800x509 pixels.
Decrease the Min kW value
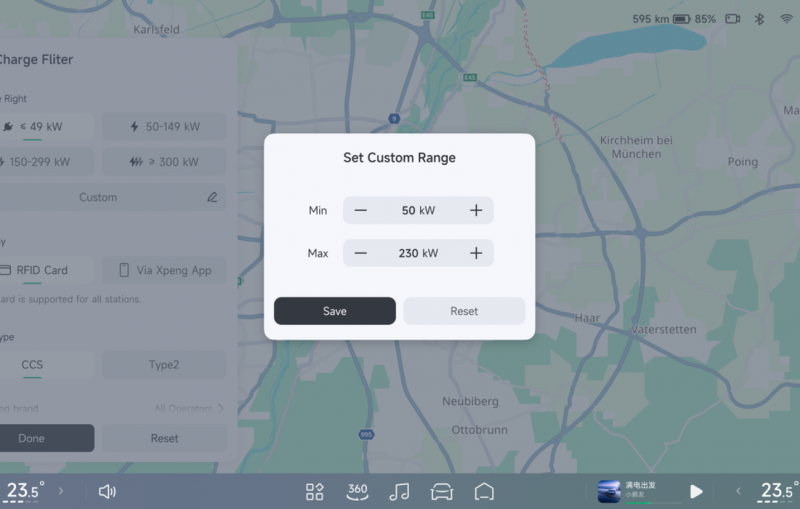(x=361, y=211)
